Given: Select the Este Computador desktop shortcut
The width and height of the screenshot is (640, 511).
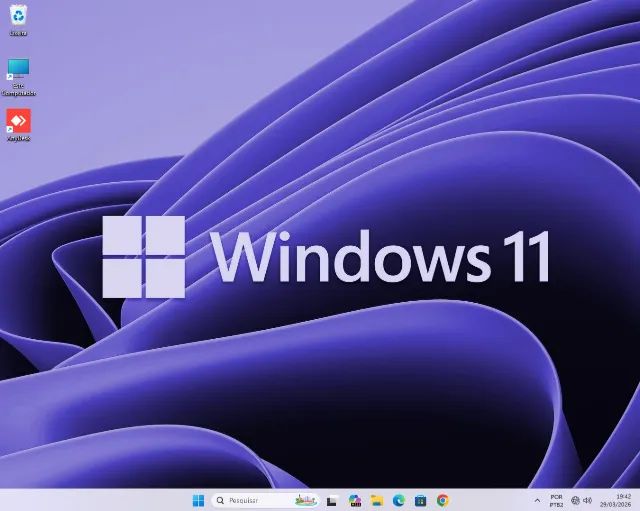Looking at the screenshot, I should pos(18,77).
